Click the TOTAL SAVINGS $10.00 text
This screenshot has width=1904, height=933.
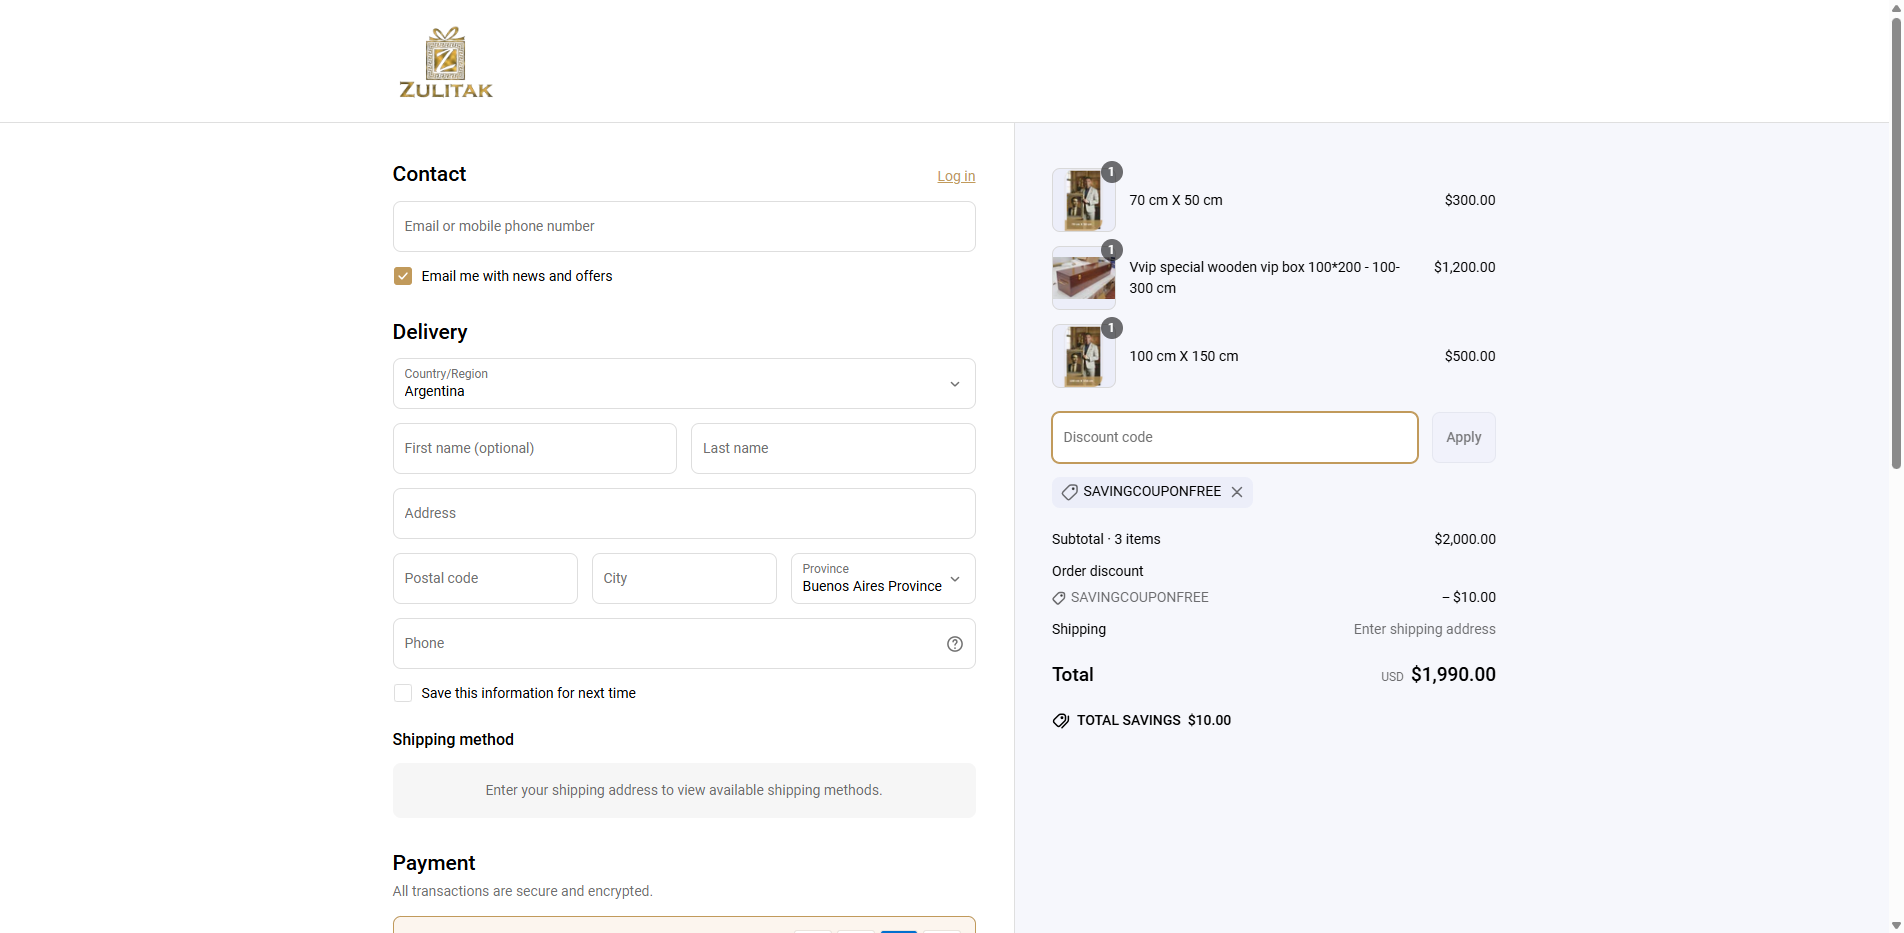tap(1154, 721)
